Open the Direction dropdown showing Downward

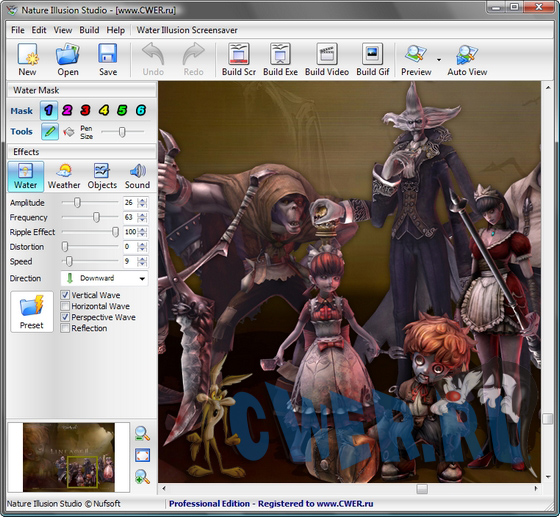pyautogui.click(x=104, y=278)
